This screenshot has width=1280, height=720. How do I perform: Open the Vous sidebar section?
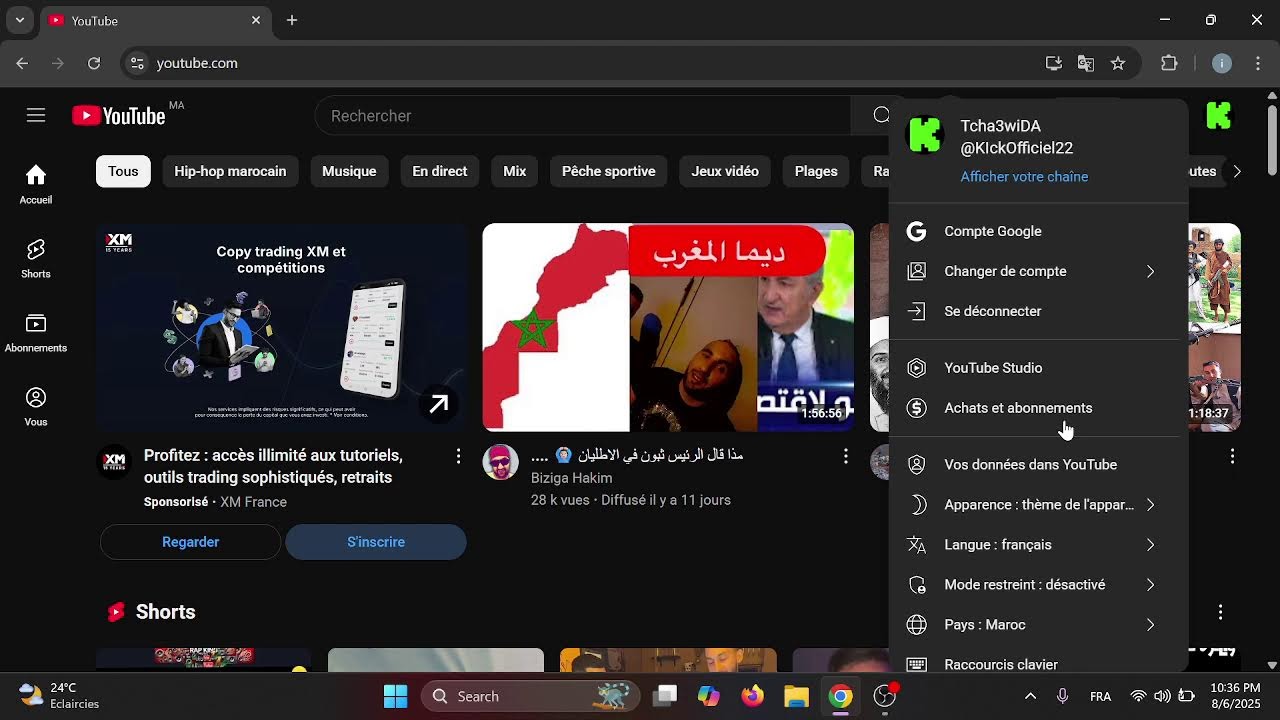pyautogui.click(x=36, y=406)
